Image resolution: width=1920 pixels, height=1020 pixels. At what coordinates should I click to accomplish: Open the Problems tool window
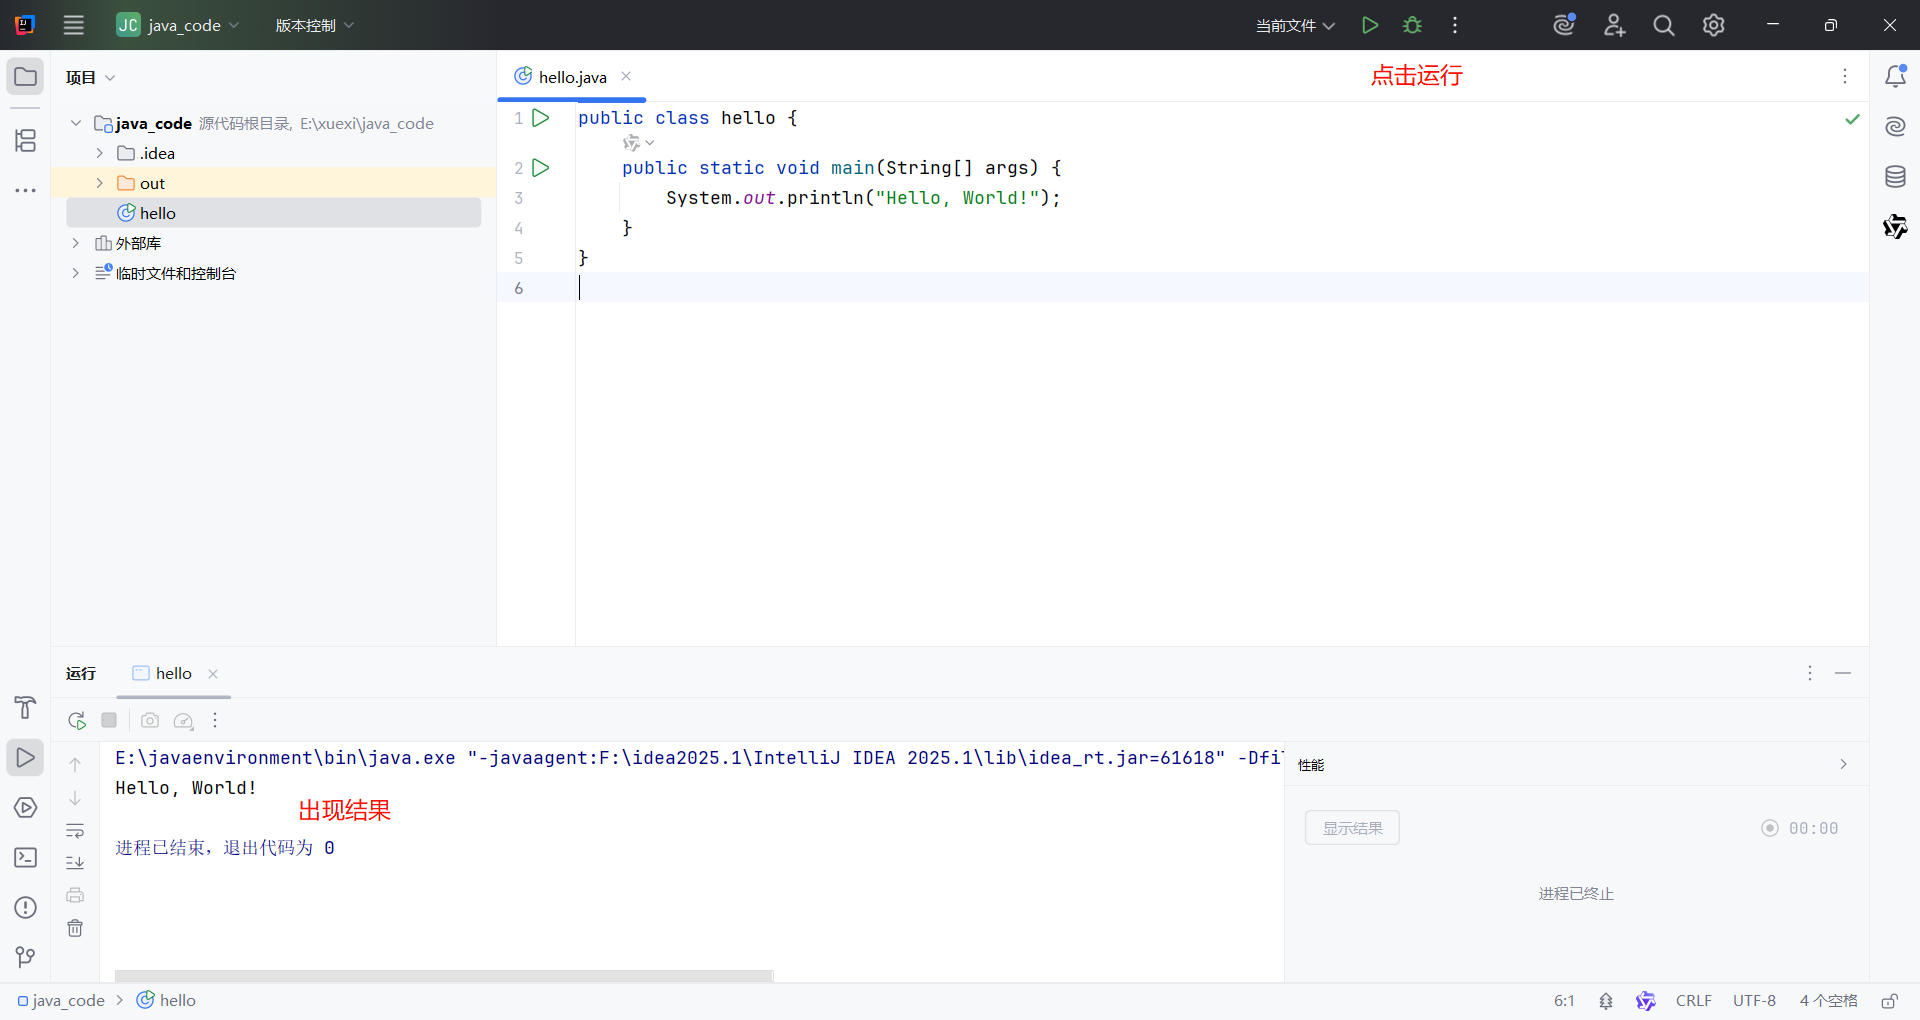(x=25, y=908)
